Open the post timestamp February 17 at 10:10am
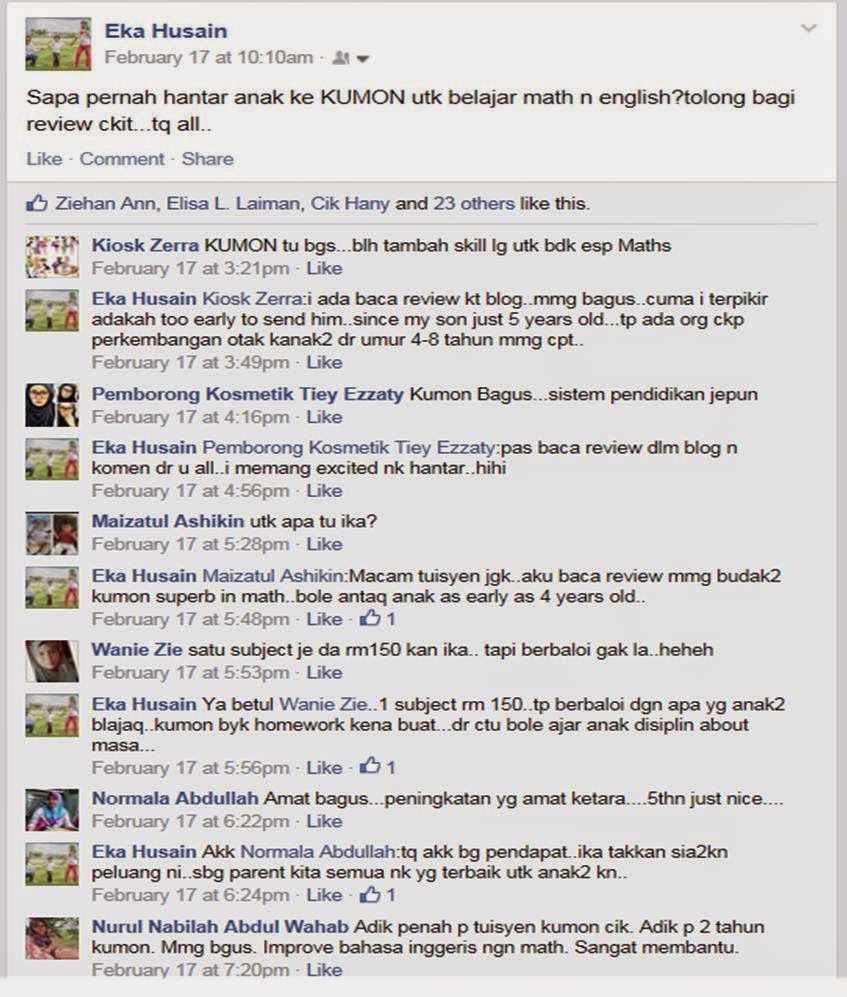Screen dimensions: 847x997 209,58
